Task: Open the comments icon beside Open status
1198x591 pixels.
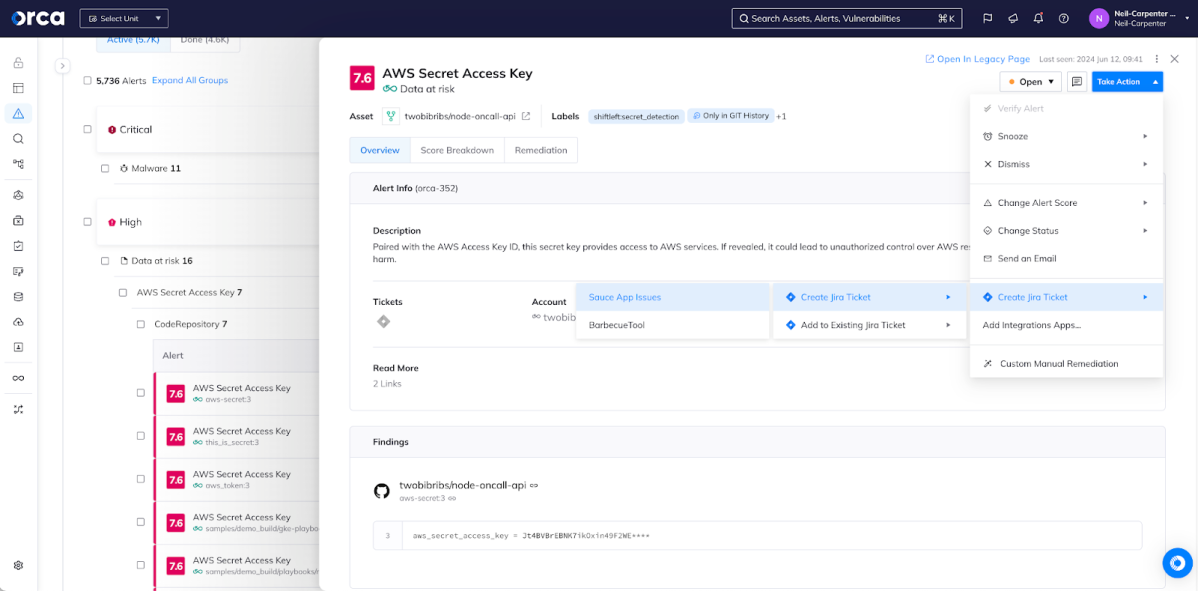Action: 1077,82
